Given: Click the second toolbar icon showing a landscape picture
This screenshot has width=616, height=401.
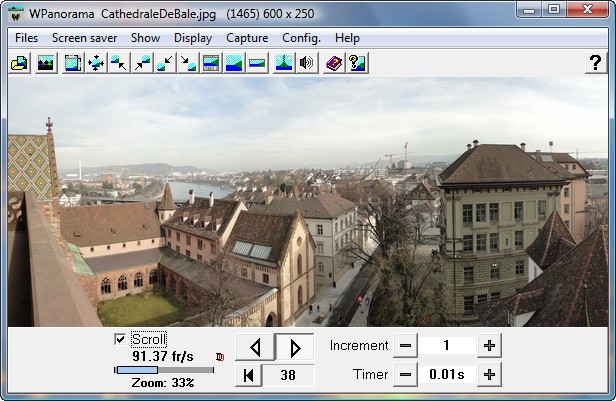Looking at the screenshot, I should 45,63.
